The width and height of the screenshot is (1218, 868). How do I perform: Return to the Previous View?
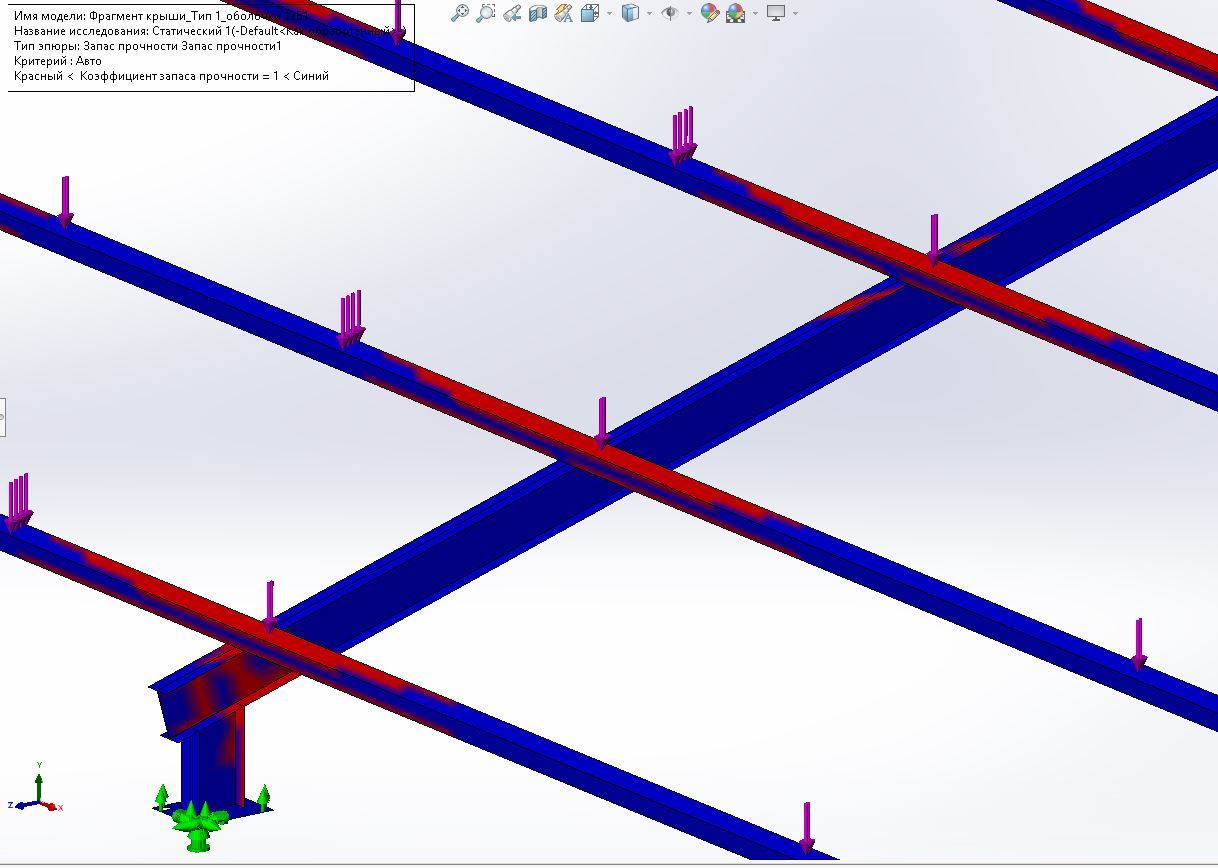click(512, 13)
